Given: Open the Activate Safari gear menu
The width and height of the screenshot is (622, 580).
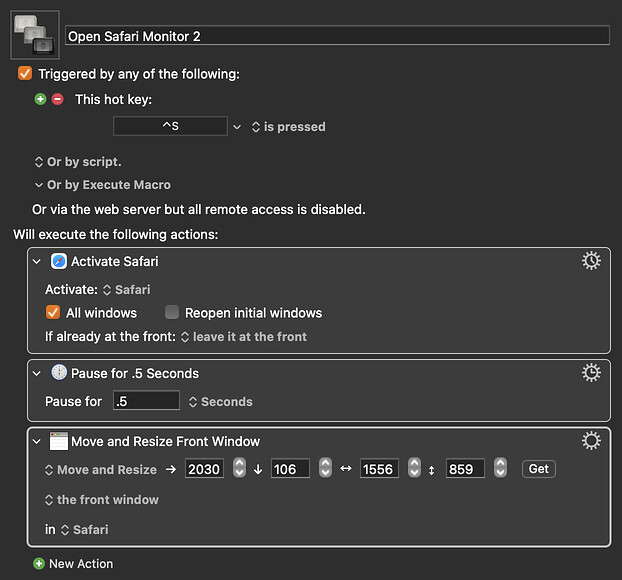Looking at the screenshot, I should point(591,261).
